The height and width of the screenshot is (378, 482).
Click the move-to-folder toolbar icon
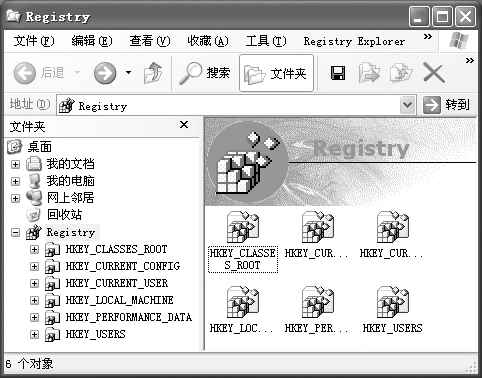pos(369,73)
